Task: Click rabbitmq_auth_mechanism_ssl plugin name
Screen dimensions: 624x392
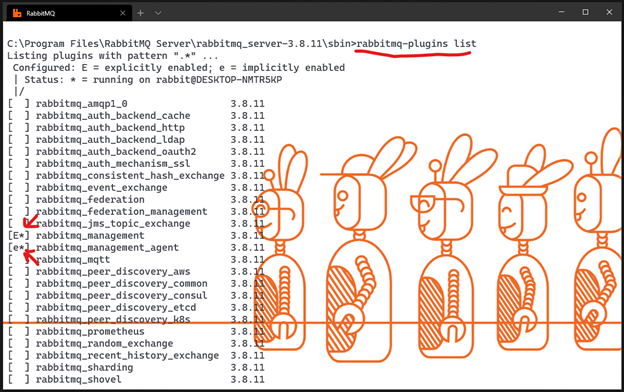Action: pos(113,164)
